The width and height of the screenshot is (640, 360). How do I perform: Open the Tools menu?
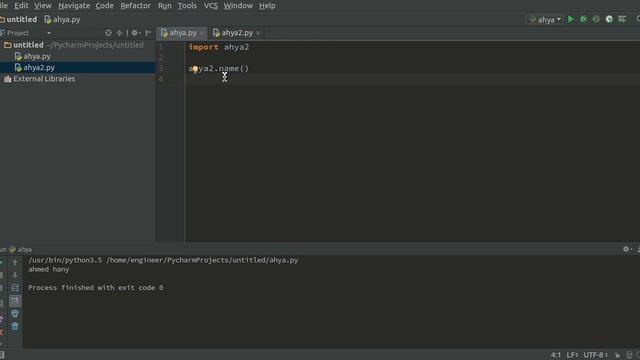tap(187, 6)
